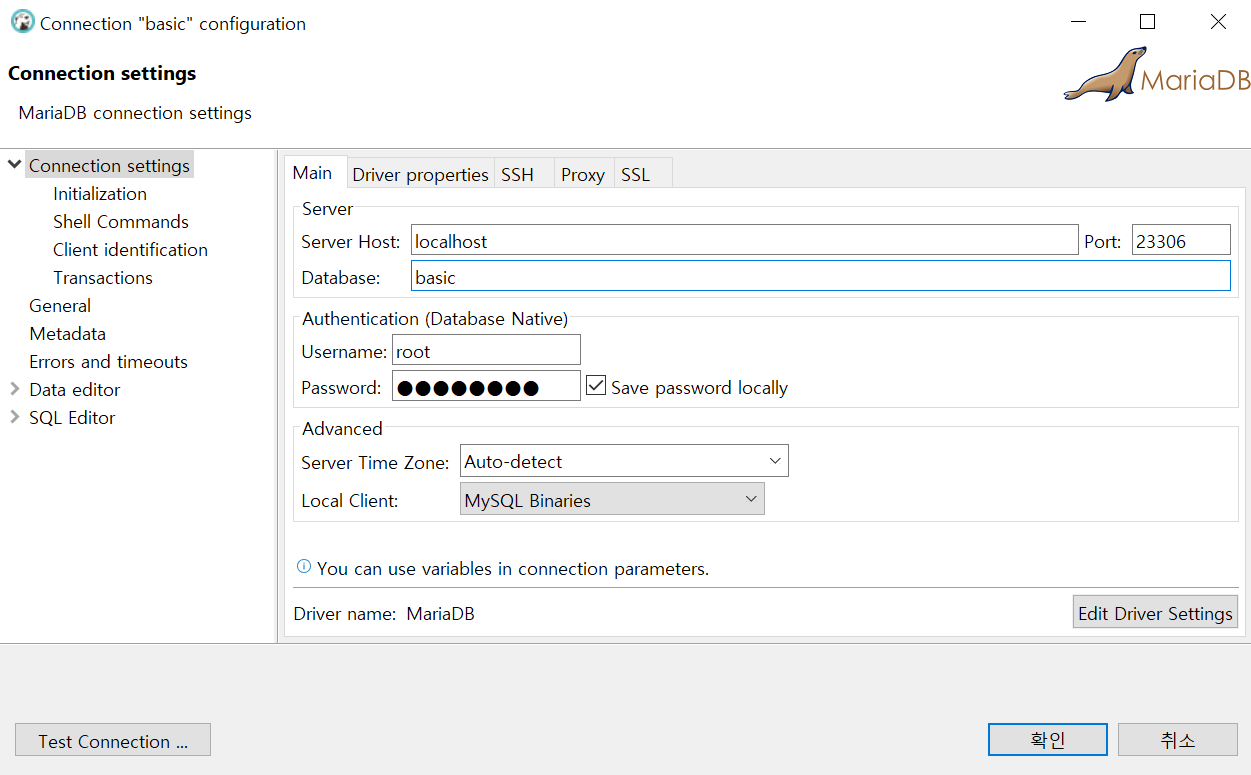Focus the Server Host field
Screen dimensions: 1251x775
(744, 240)
